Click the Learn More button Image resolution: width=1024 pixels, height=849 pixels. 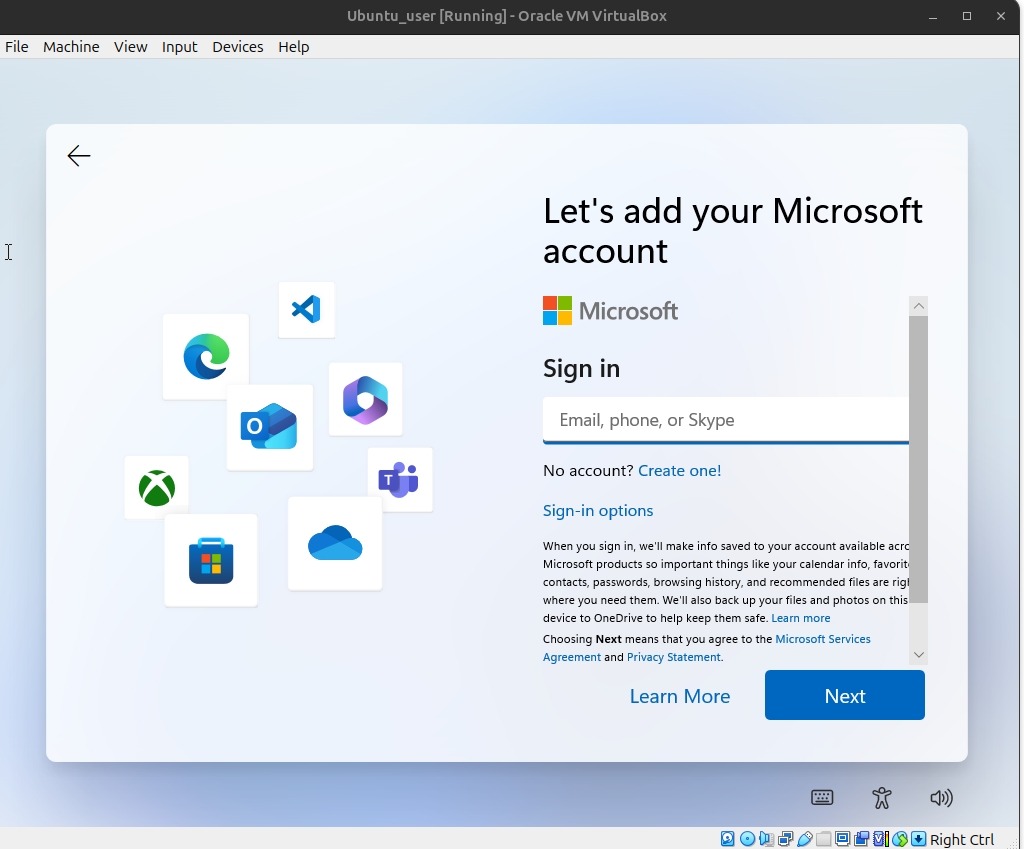[x=679, y=696]
